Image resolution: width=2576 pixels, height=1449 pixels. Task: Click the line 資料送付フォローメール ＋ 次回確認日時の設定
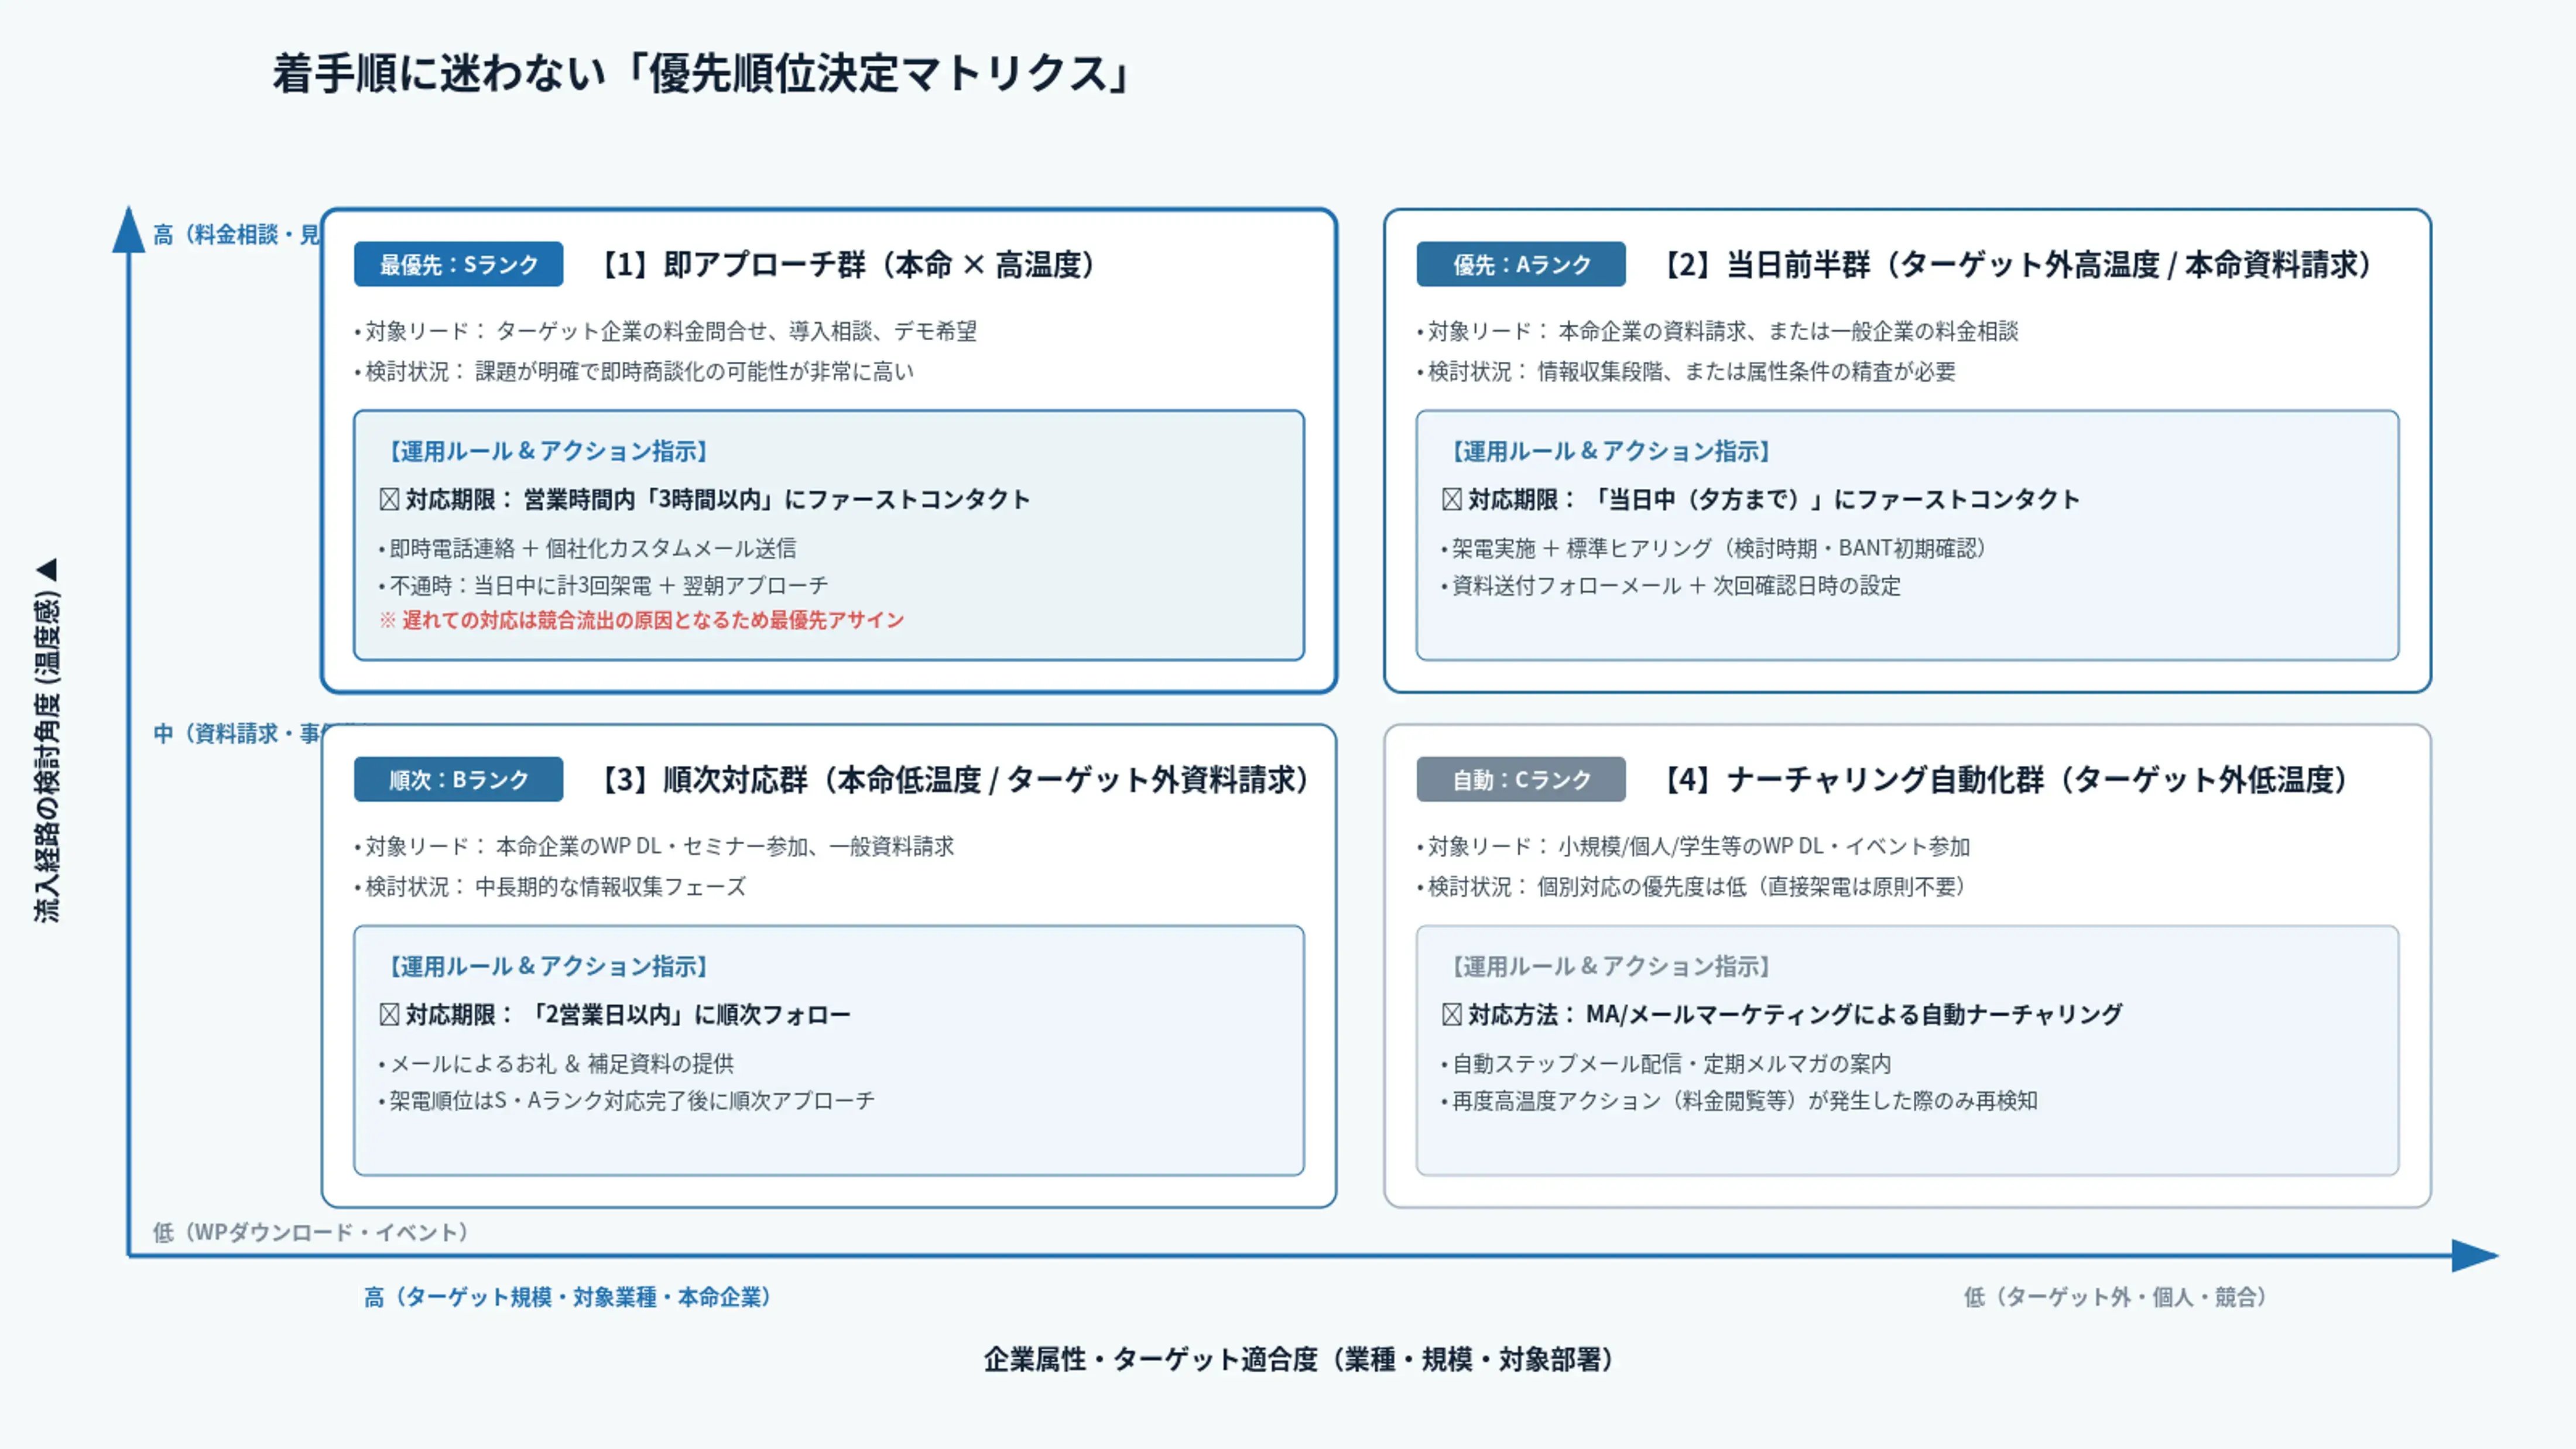click(x=1671, y=585)
